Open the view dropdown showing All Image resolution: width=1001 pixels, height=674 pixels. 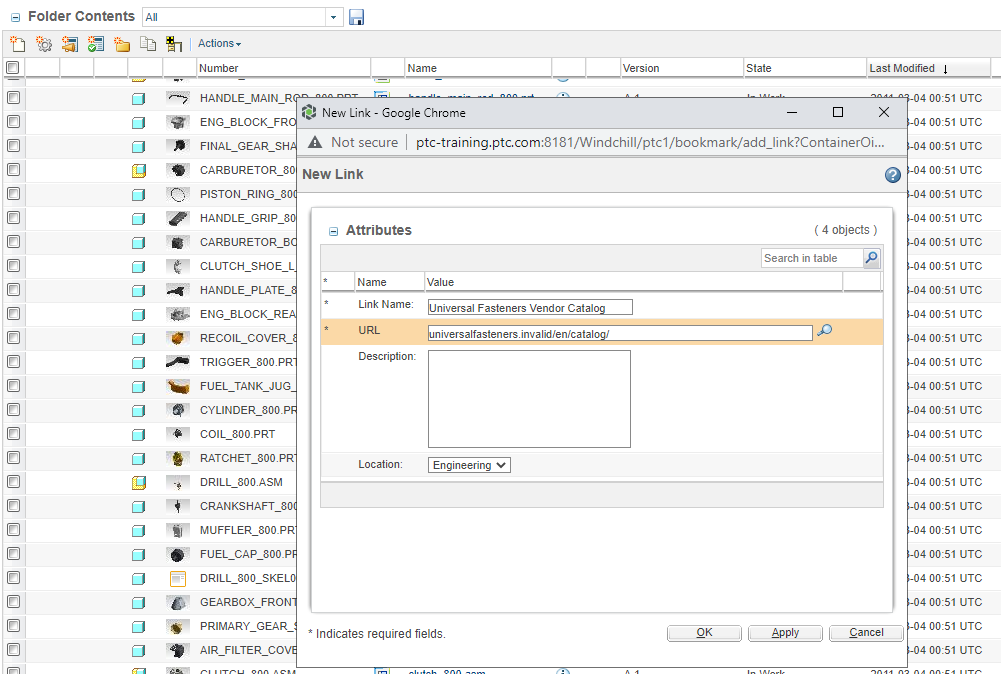(334, 17)
